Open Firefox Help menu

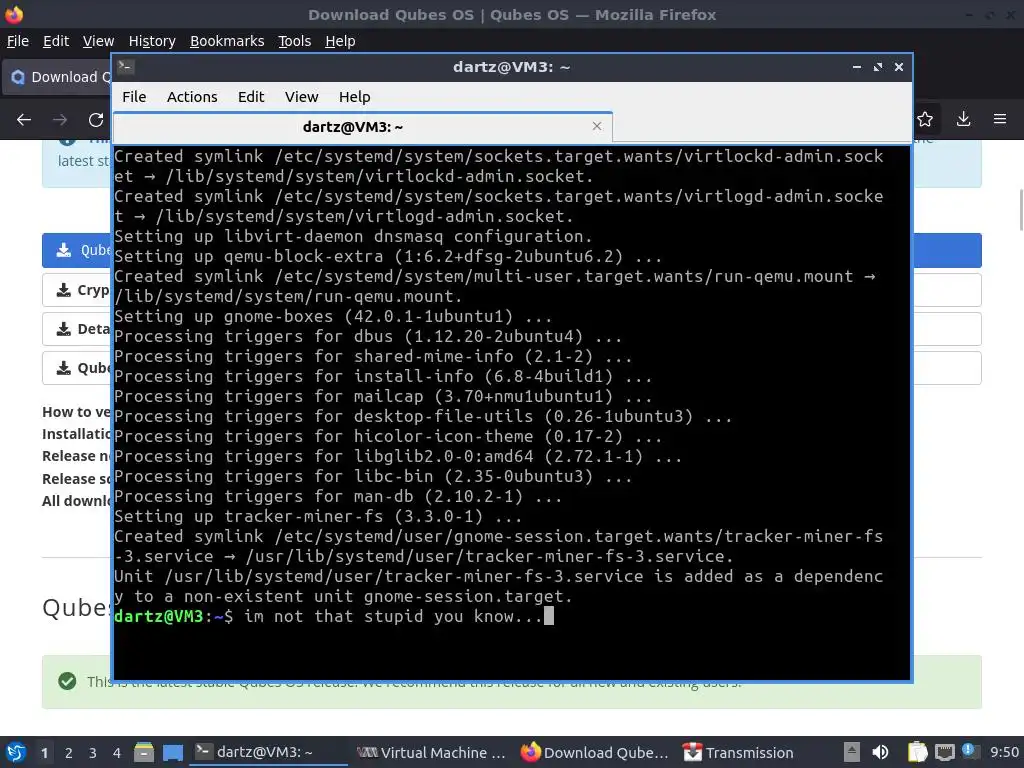pos(340,41)
